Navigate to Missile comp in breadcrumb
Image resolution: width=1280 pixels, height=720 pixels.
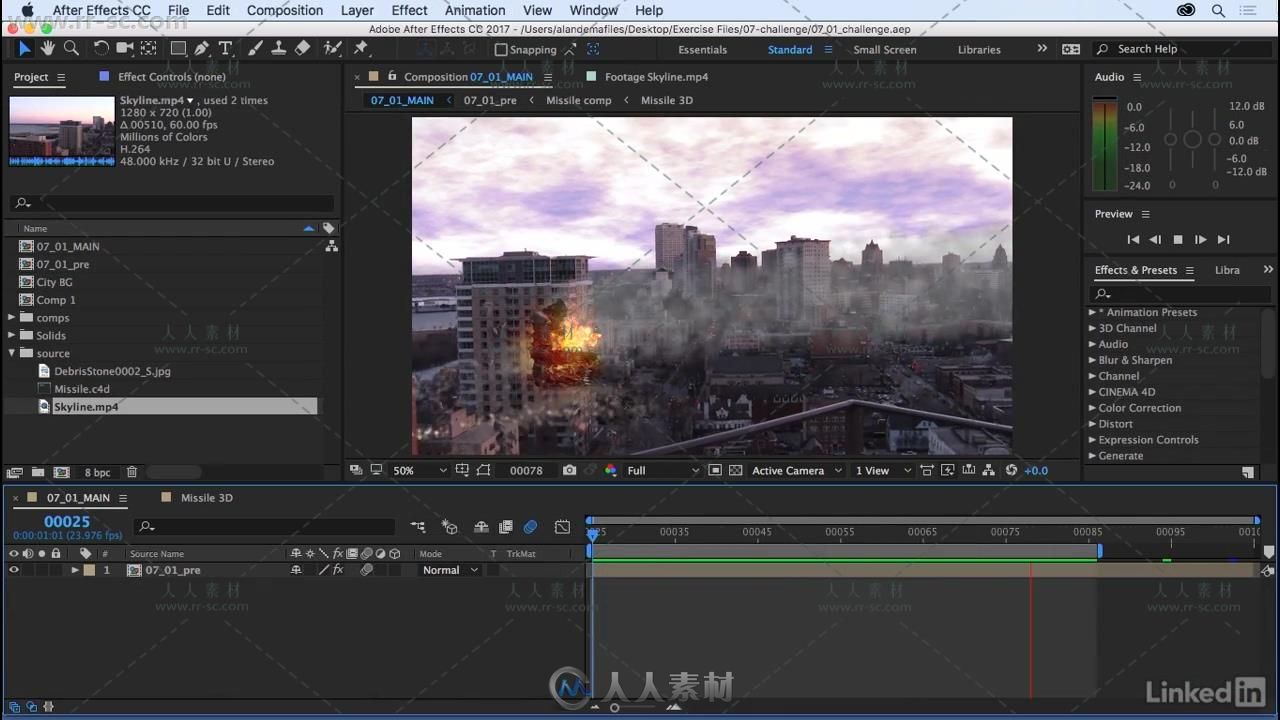tap(578, 100)
